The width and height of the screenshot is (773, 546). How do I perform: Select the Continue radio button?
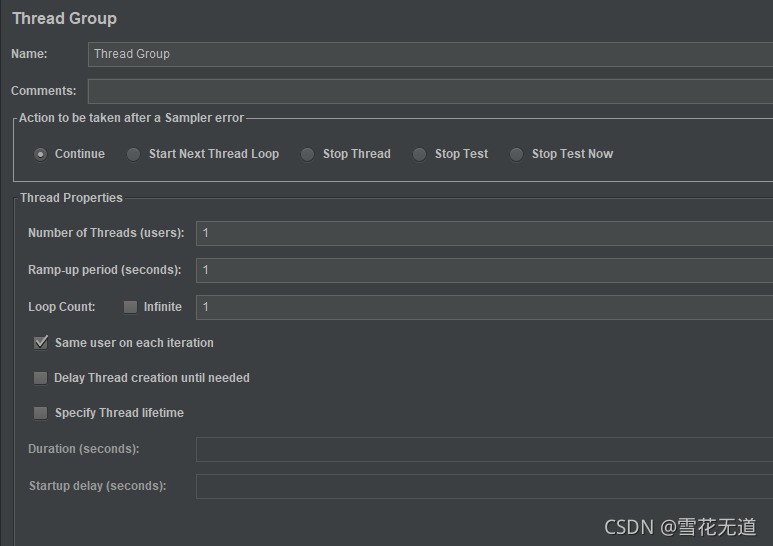pyautogui.click(x=40, y=154)
